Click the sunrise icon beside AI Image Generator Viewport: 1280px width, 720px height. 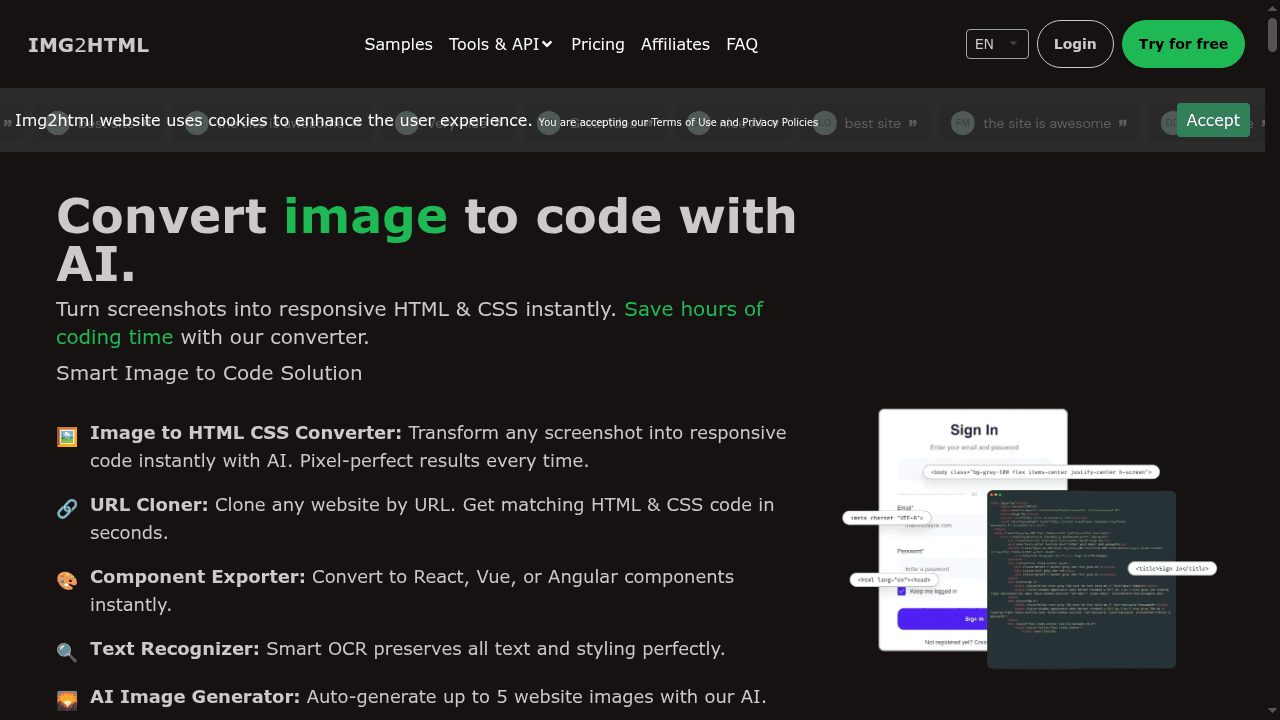[x=67, y=700]
